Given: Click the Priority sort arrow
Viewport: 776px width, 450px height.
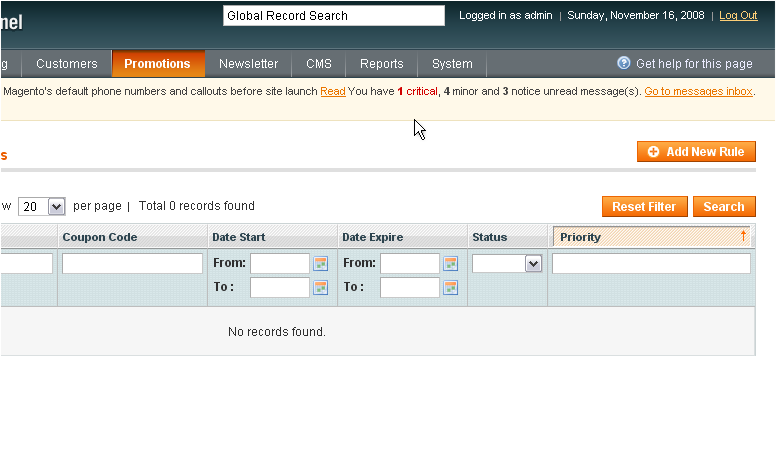Looking at the screenshot, I should (x=743, y=236).
